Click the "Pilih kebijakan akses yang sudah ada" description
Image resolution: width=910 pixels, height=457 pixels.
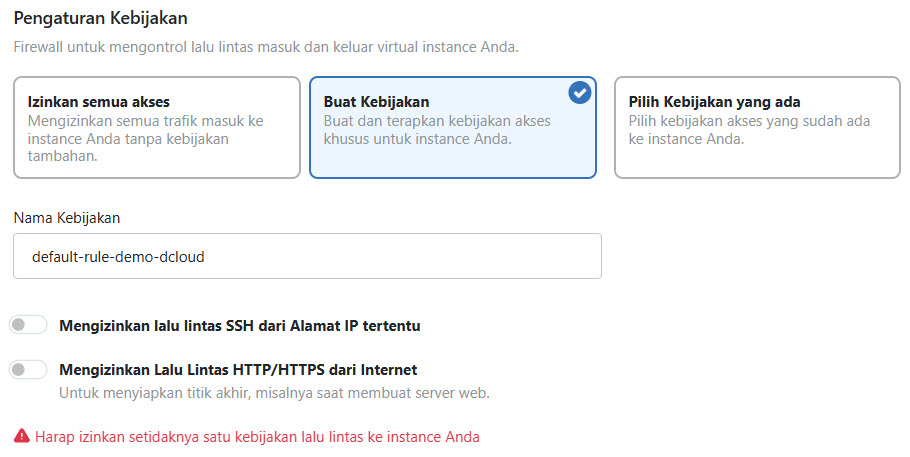[x=749, y=130]
